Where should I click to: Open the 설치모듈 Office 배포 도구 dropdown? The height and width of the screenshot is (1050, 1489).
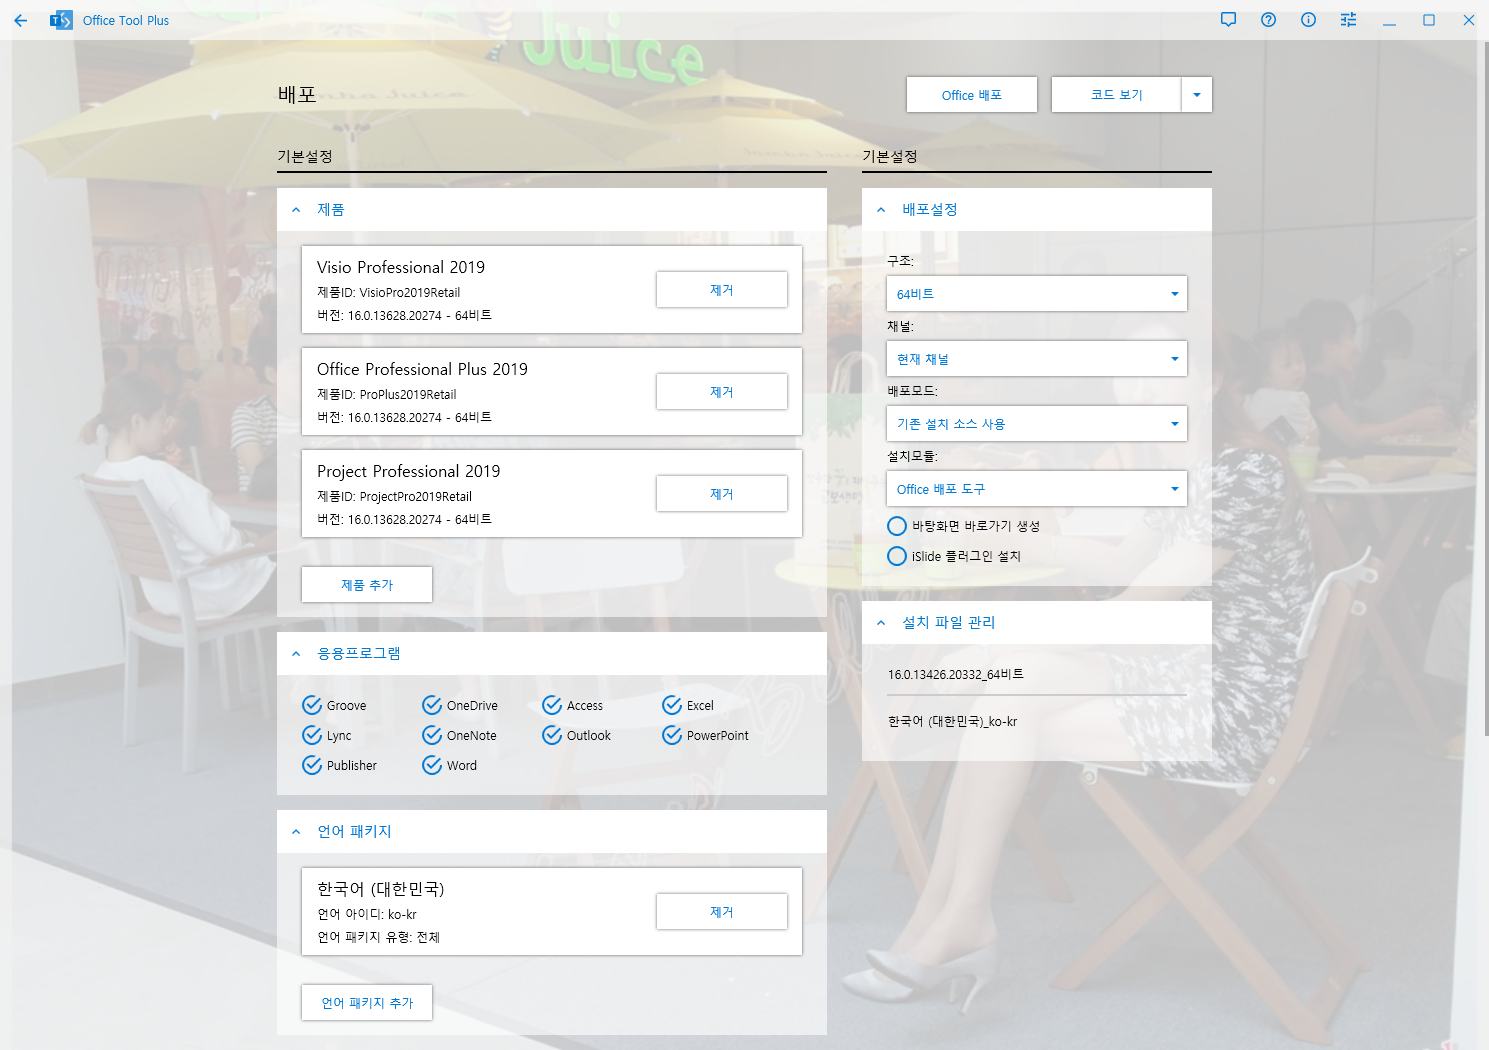point(1037,489)
